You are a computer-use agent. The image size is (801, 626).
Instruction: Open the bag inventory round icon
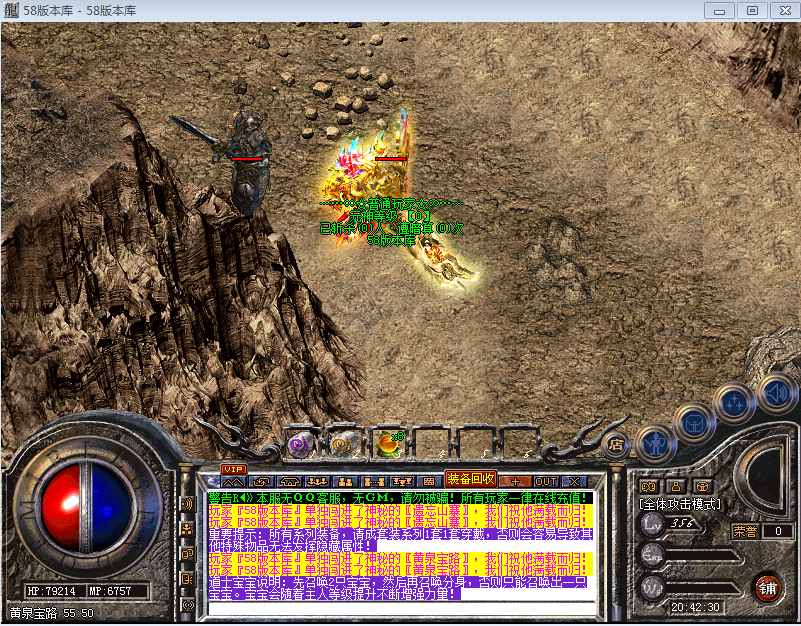(694, 424)
